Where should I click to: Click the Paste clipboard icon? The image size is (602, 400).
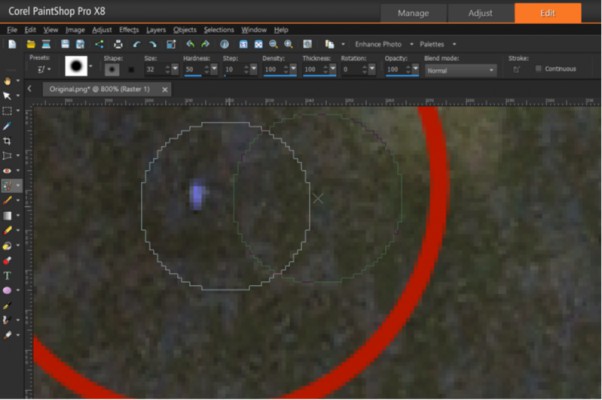coord(329,44)
